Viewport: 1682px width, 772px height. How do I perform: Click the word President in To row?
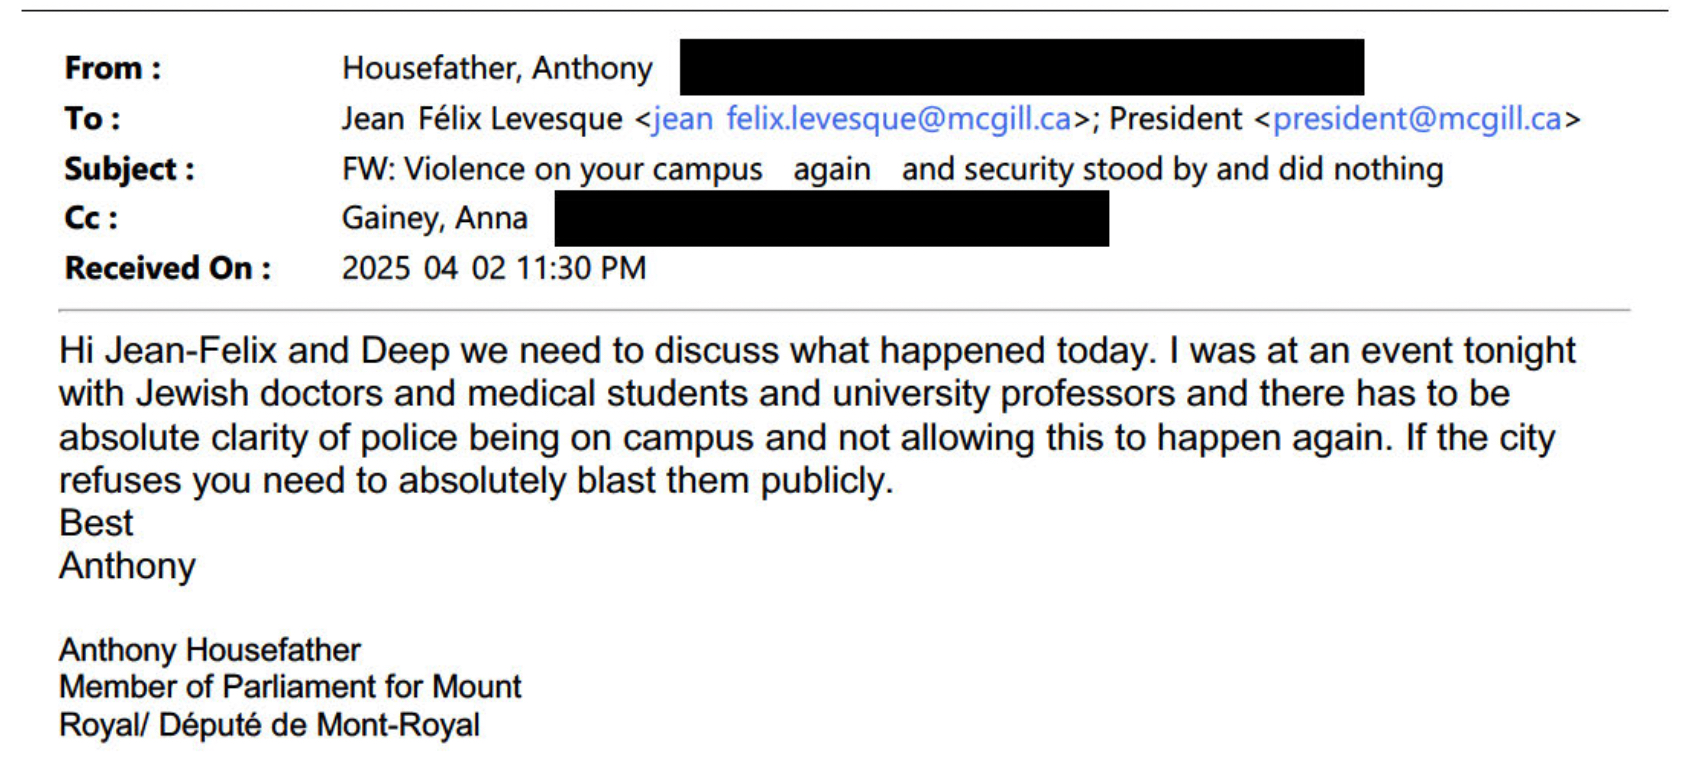click(x=1175, y=119)
